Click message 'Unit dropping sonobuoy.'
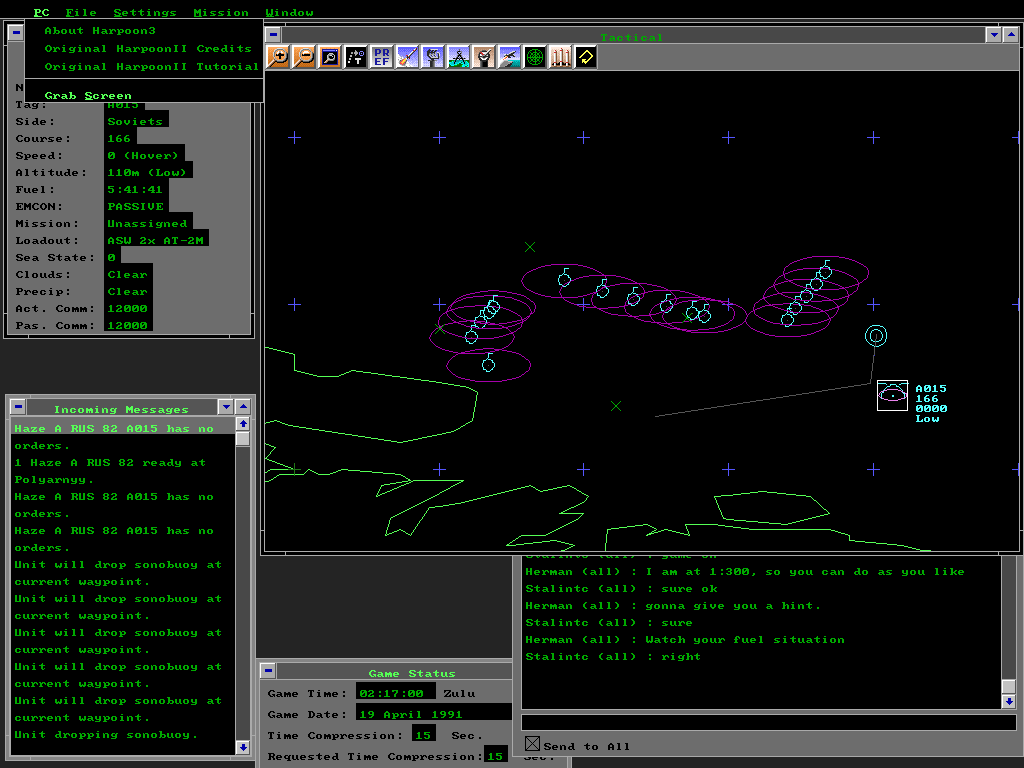The width and height of the screenshot is (1024, 768). click(106, 735)
